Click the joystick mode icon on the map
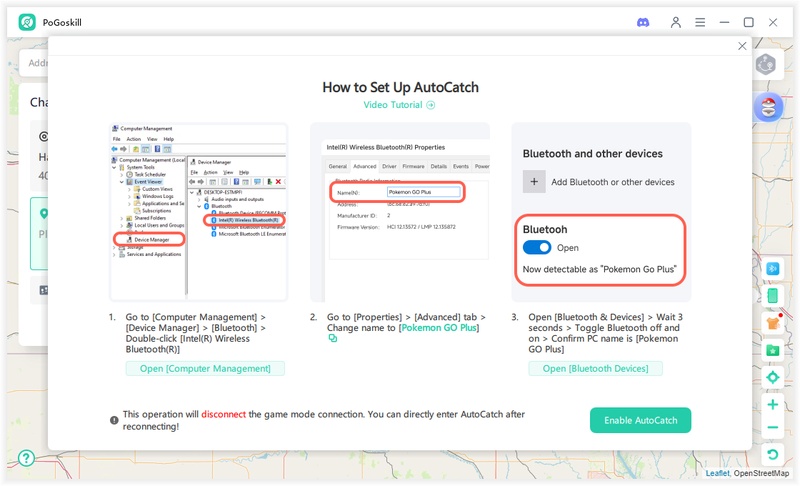 pyautogui.click(x=765, y=64)
